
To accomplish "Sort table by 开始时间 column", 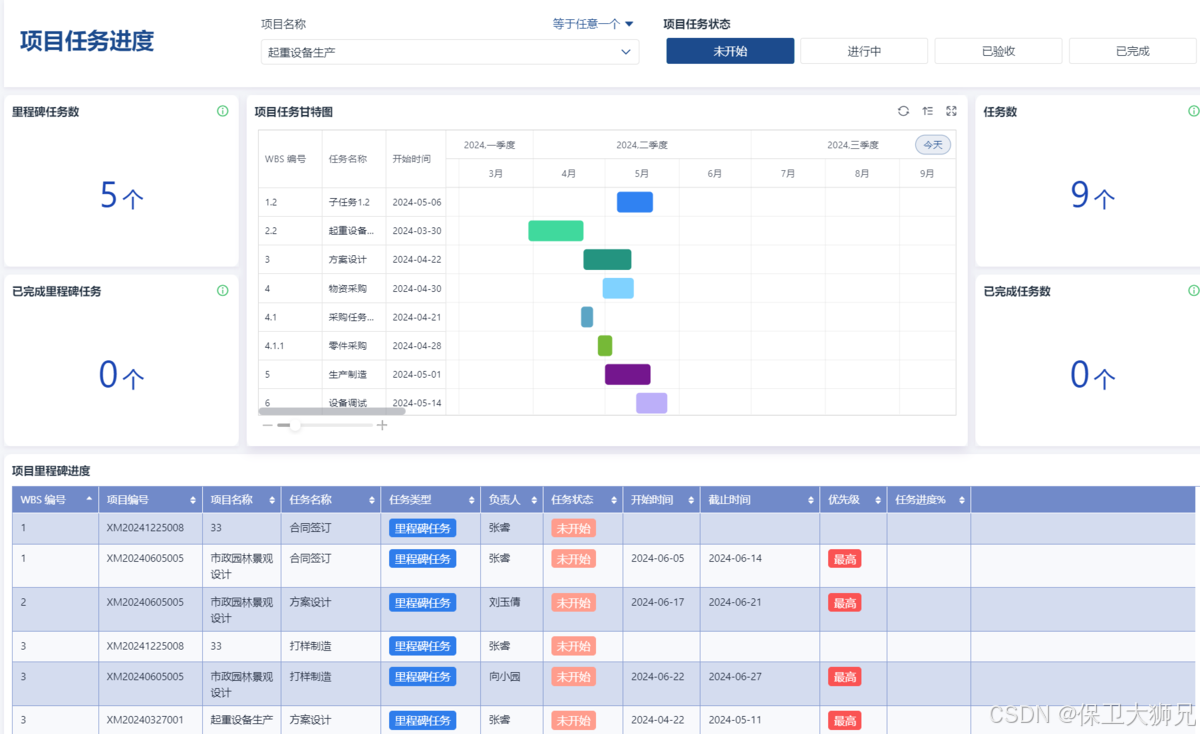I will pyautogui.click(x=692, y=500).
